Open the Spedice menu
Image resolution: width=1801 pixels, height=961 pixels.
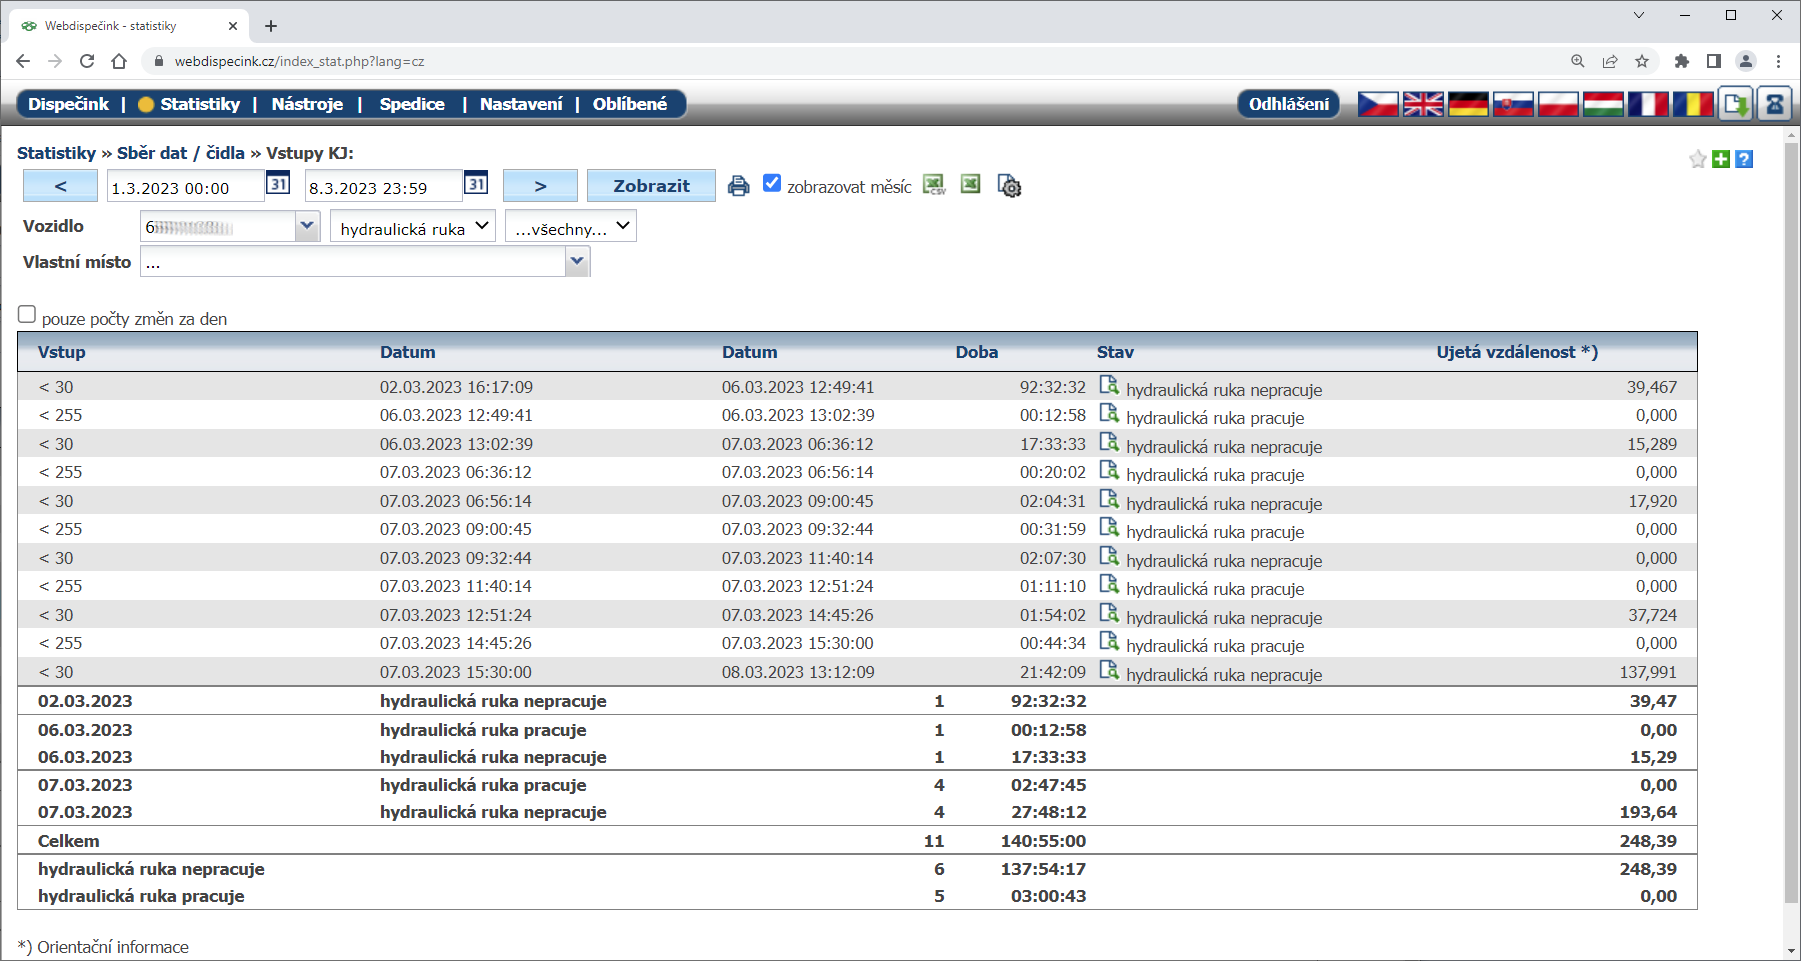411,104
